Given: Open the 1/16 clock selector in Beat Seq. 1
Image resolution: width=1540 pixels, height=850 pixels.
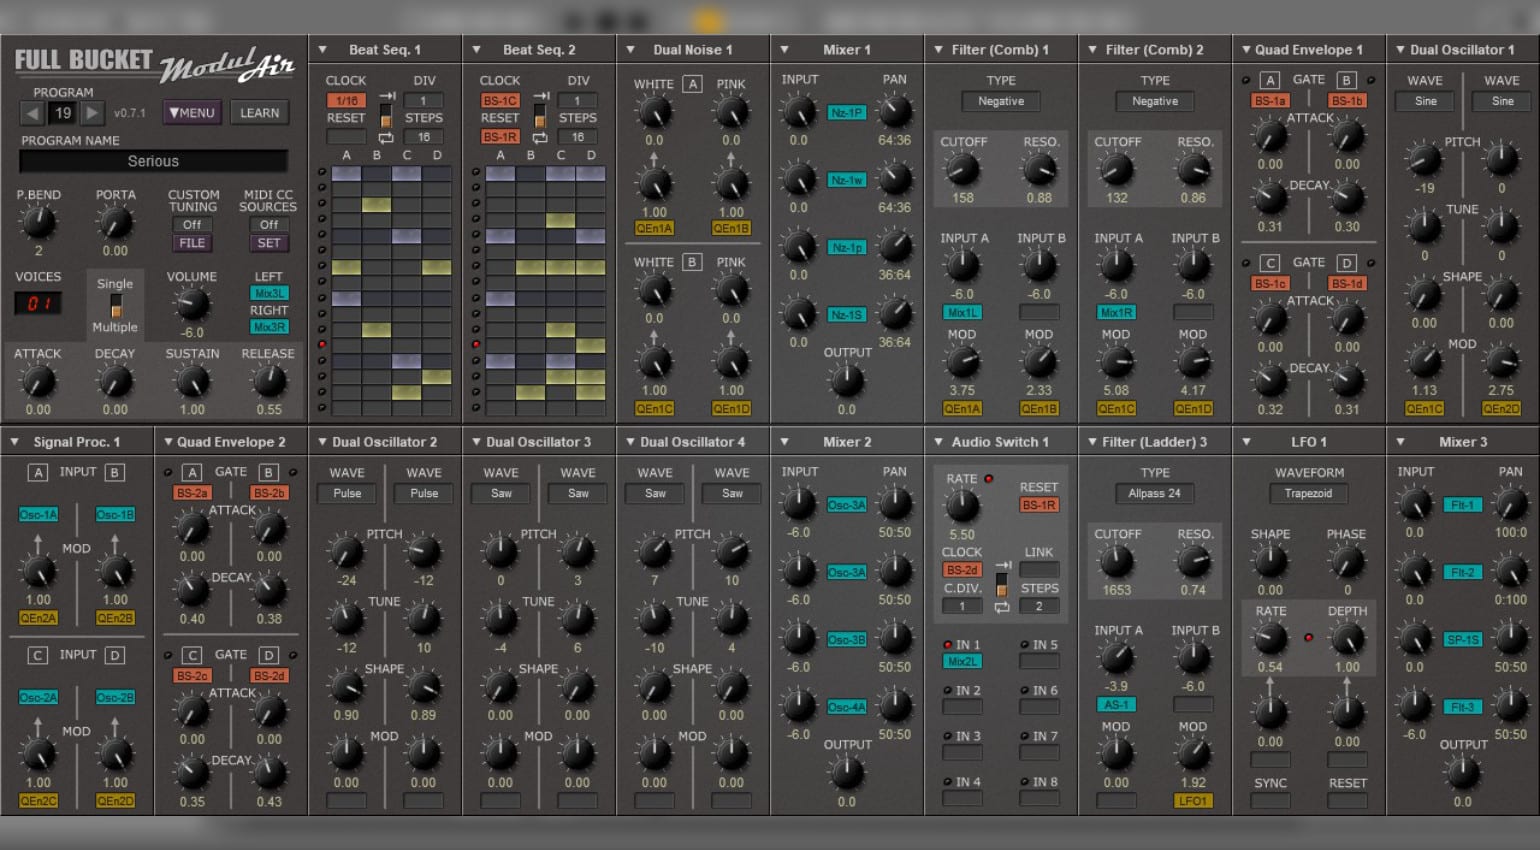Looking at the screenshot, I should [346, 101].
